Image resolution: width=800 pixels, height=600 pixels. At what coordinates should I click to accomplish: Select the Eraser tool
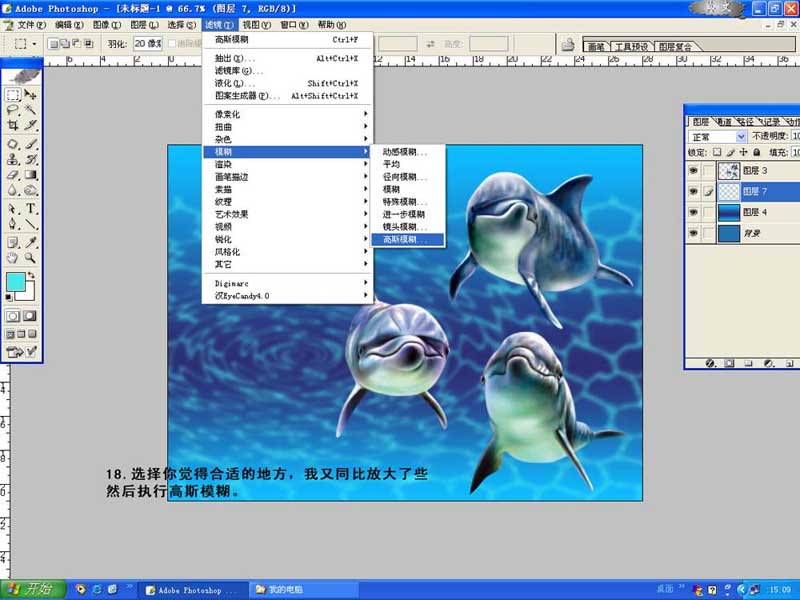pyautogui.click(x=13, y=175)
